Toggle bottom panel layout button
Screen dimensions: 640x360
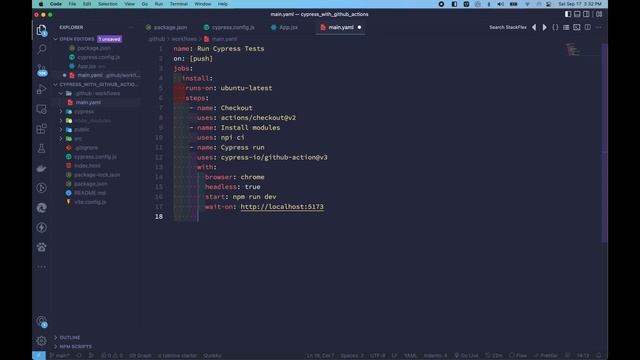pos(577,14)
